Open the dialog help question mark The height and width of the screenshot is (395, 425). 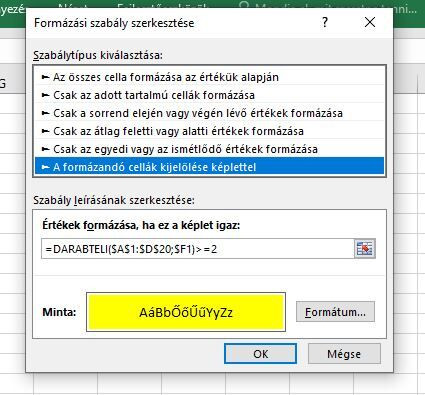click(x=325, y=22)
